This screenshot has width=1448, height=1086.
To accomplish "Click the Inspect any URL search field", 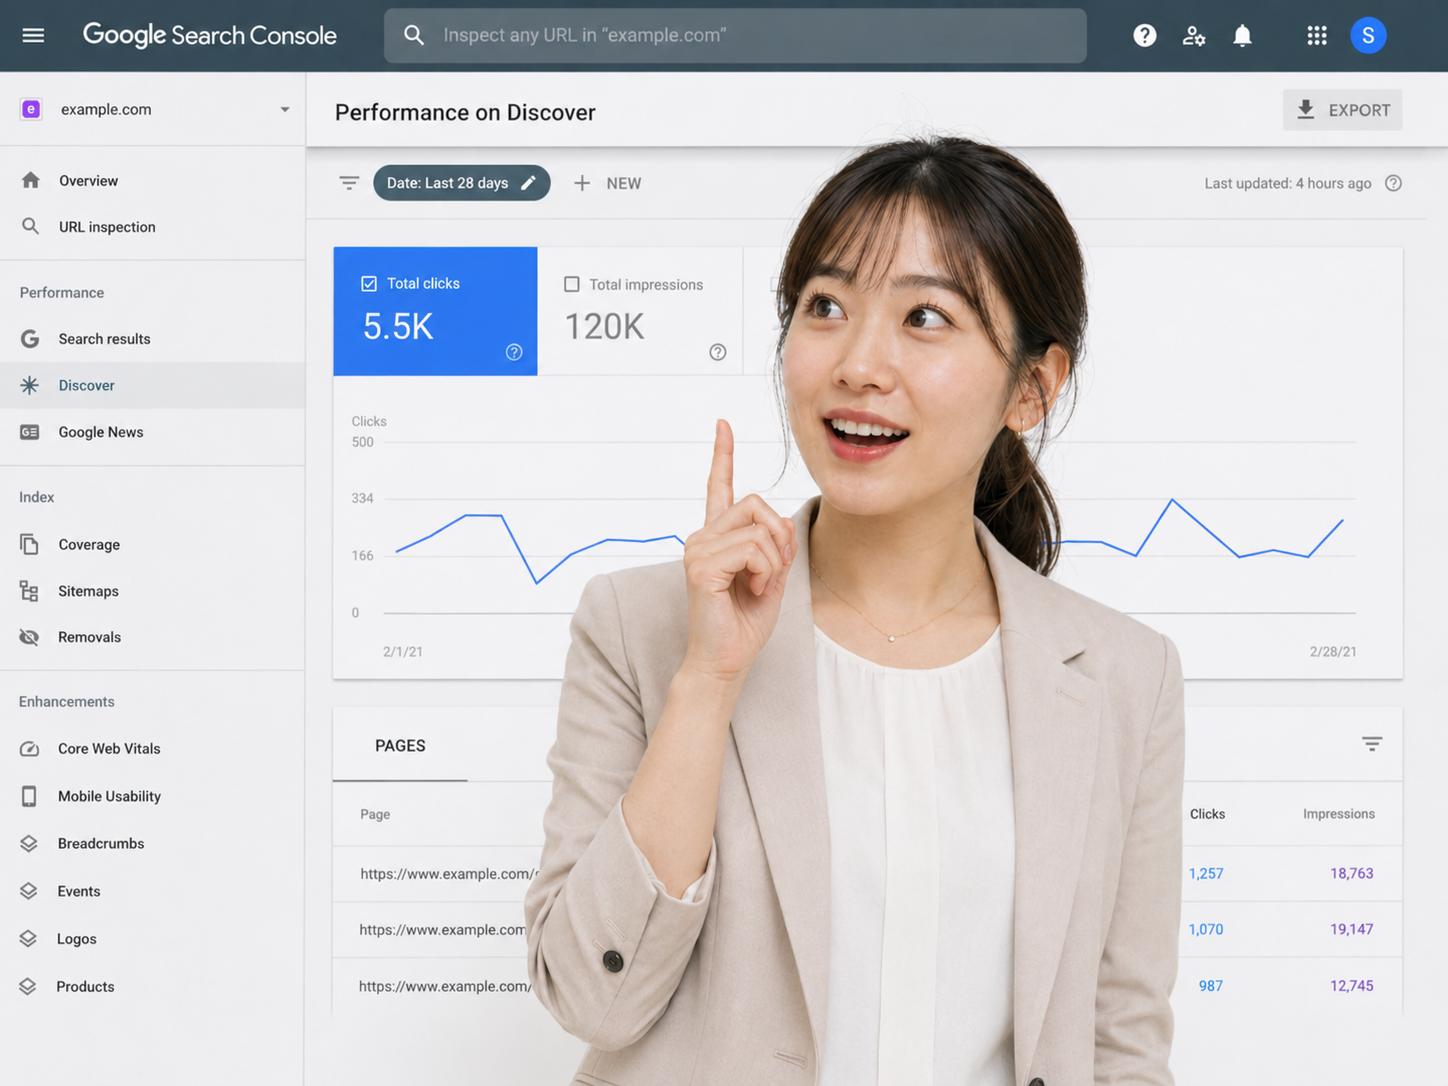I will tap(735, 35).
